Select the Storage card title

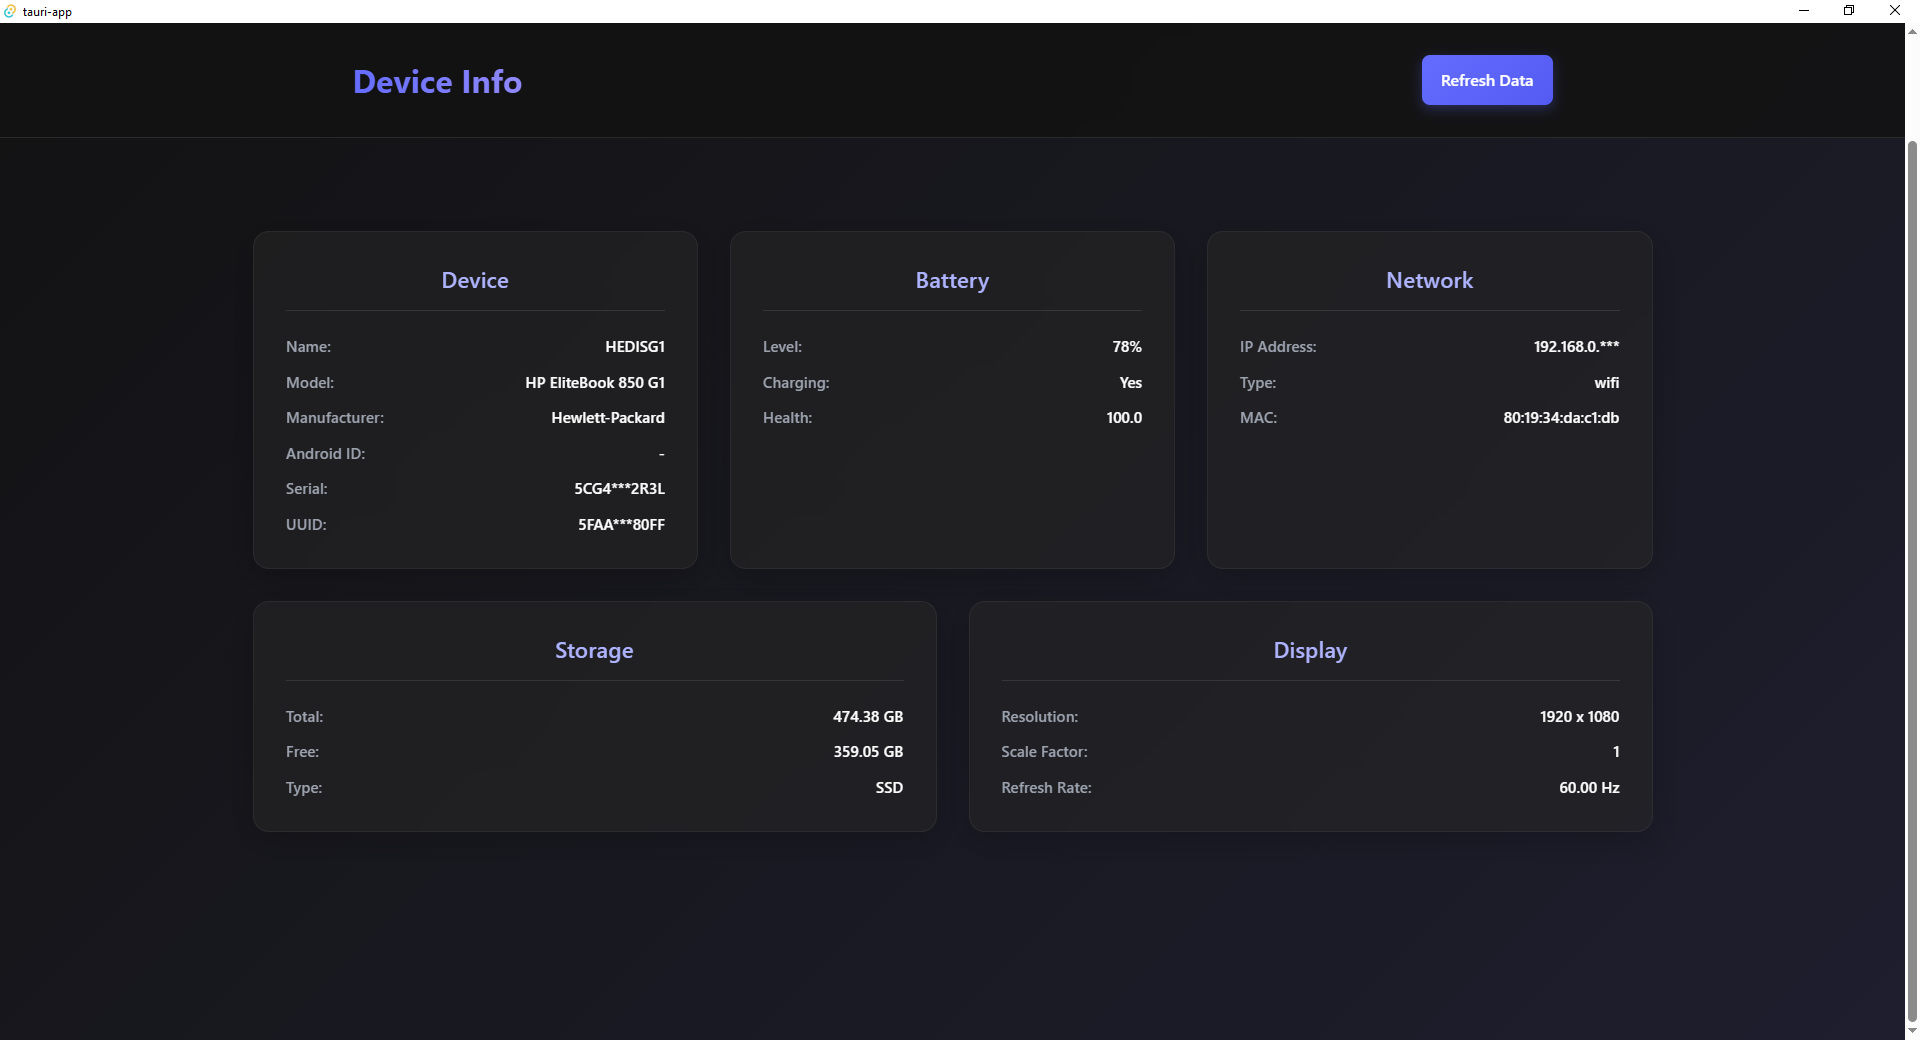pos(594,650)
